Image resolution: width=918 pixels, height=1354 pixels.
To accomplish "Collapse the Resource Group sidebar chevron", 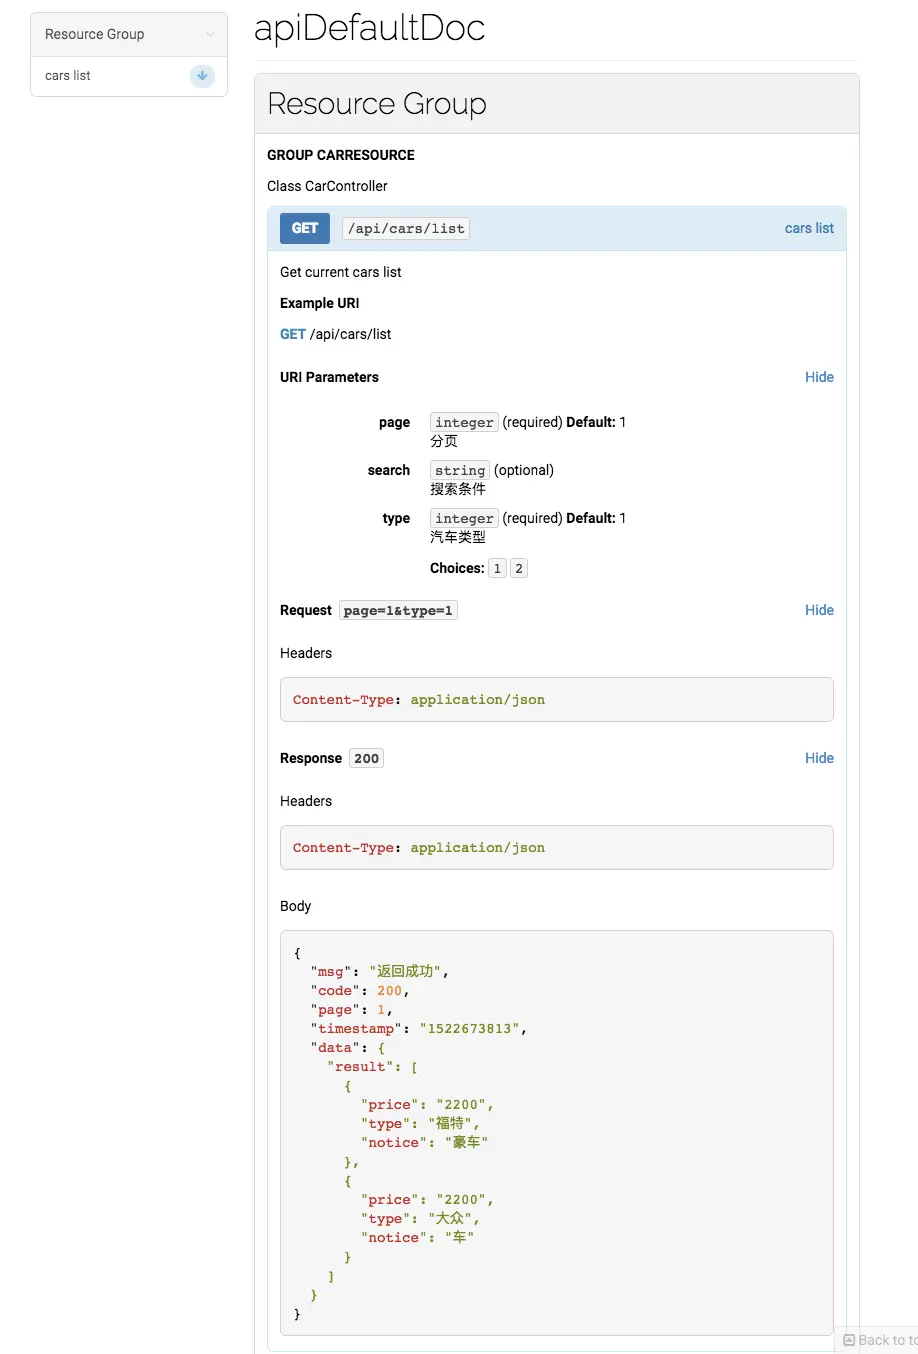I will tap(211, 34).
